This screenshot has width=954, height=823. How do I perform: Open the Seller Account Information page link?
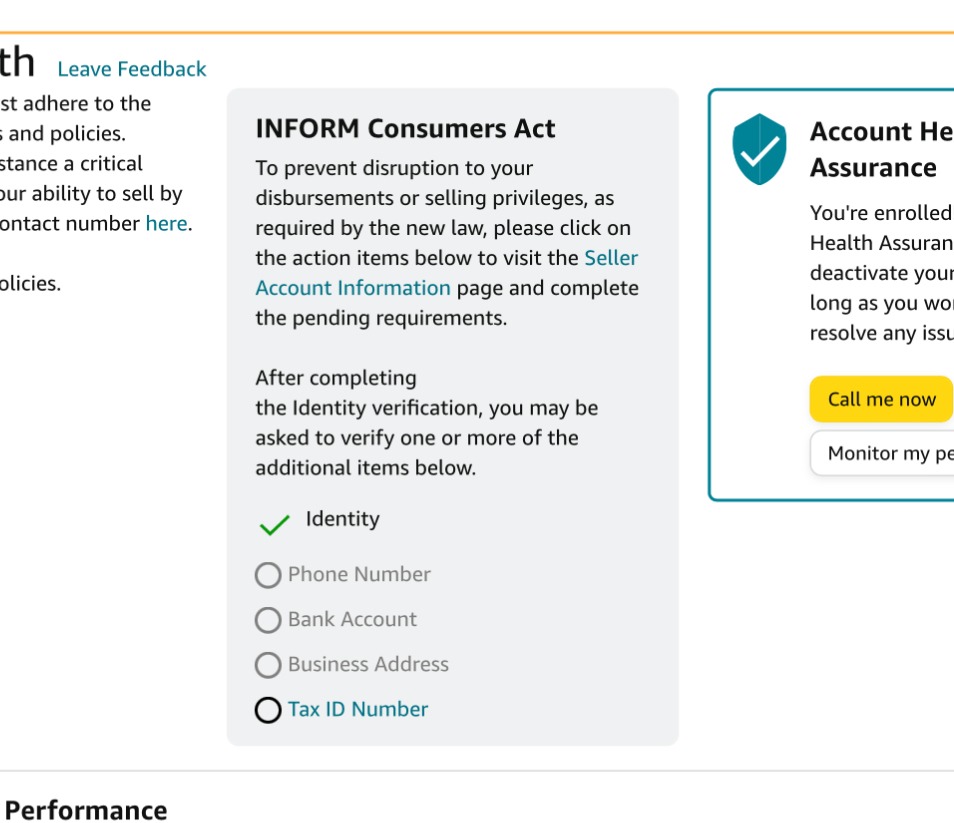(x=351, y=287)
